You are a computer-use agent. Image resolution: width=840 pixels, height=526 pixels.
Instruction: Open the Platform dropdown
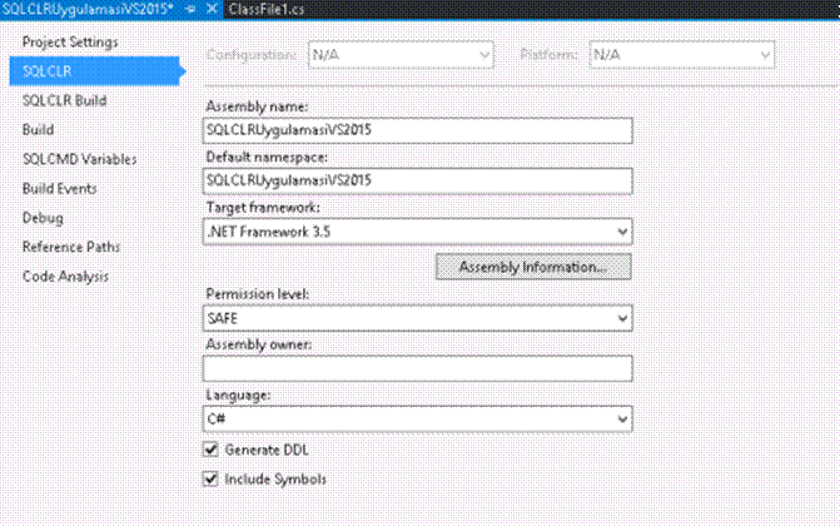click(682, 55)
